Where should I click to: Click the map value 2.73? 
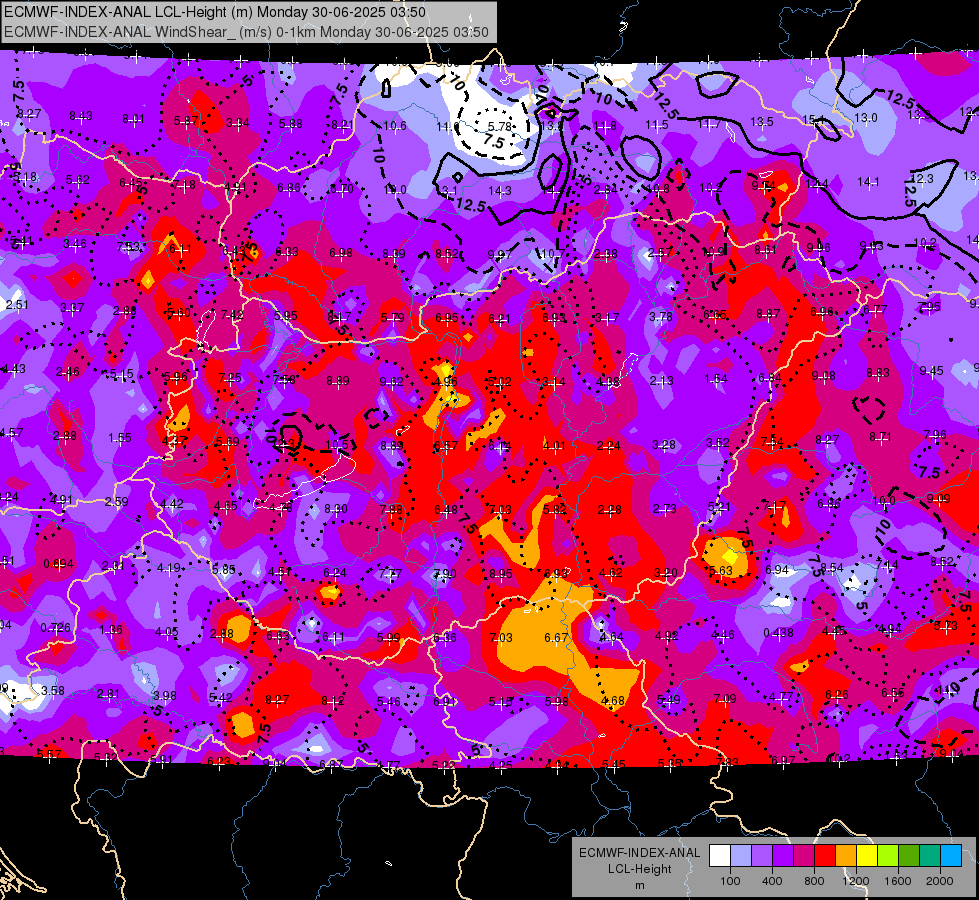pyautogui.click(x=664, y=509)
